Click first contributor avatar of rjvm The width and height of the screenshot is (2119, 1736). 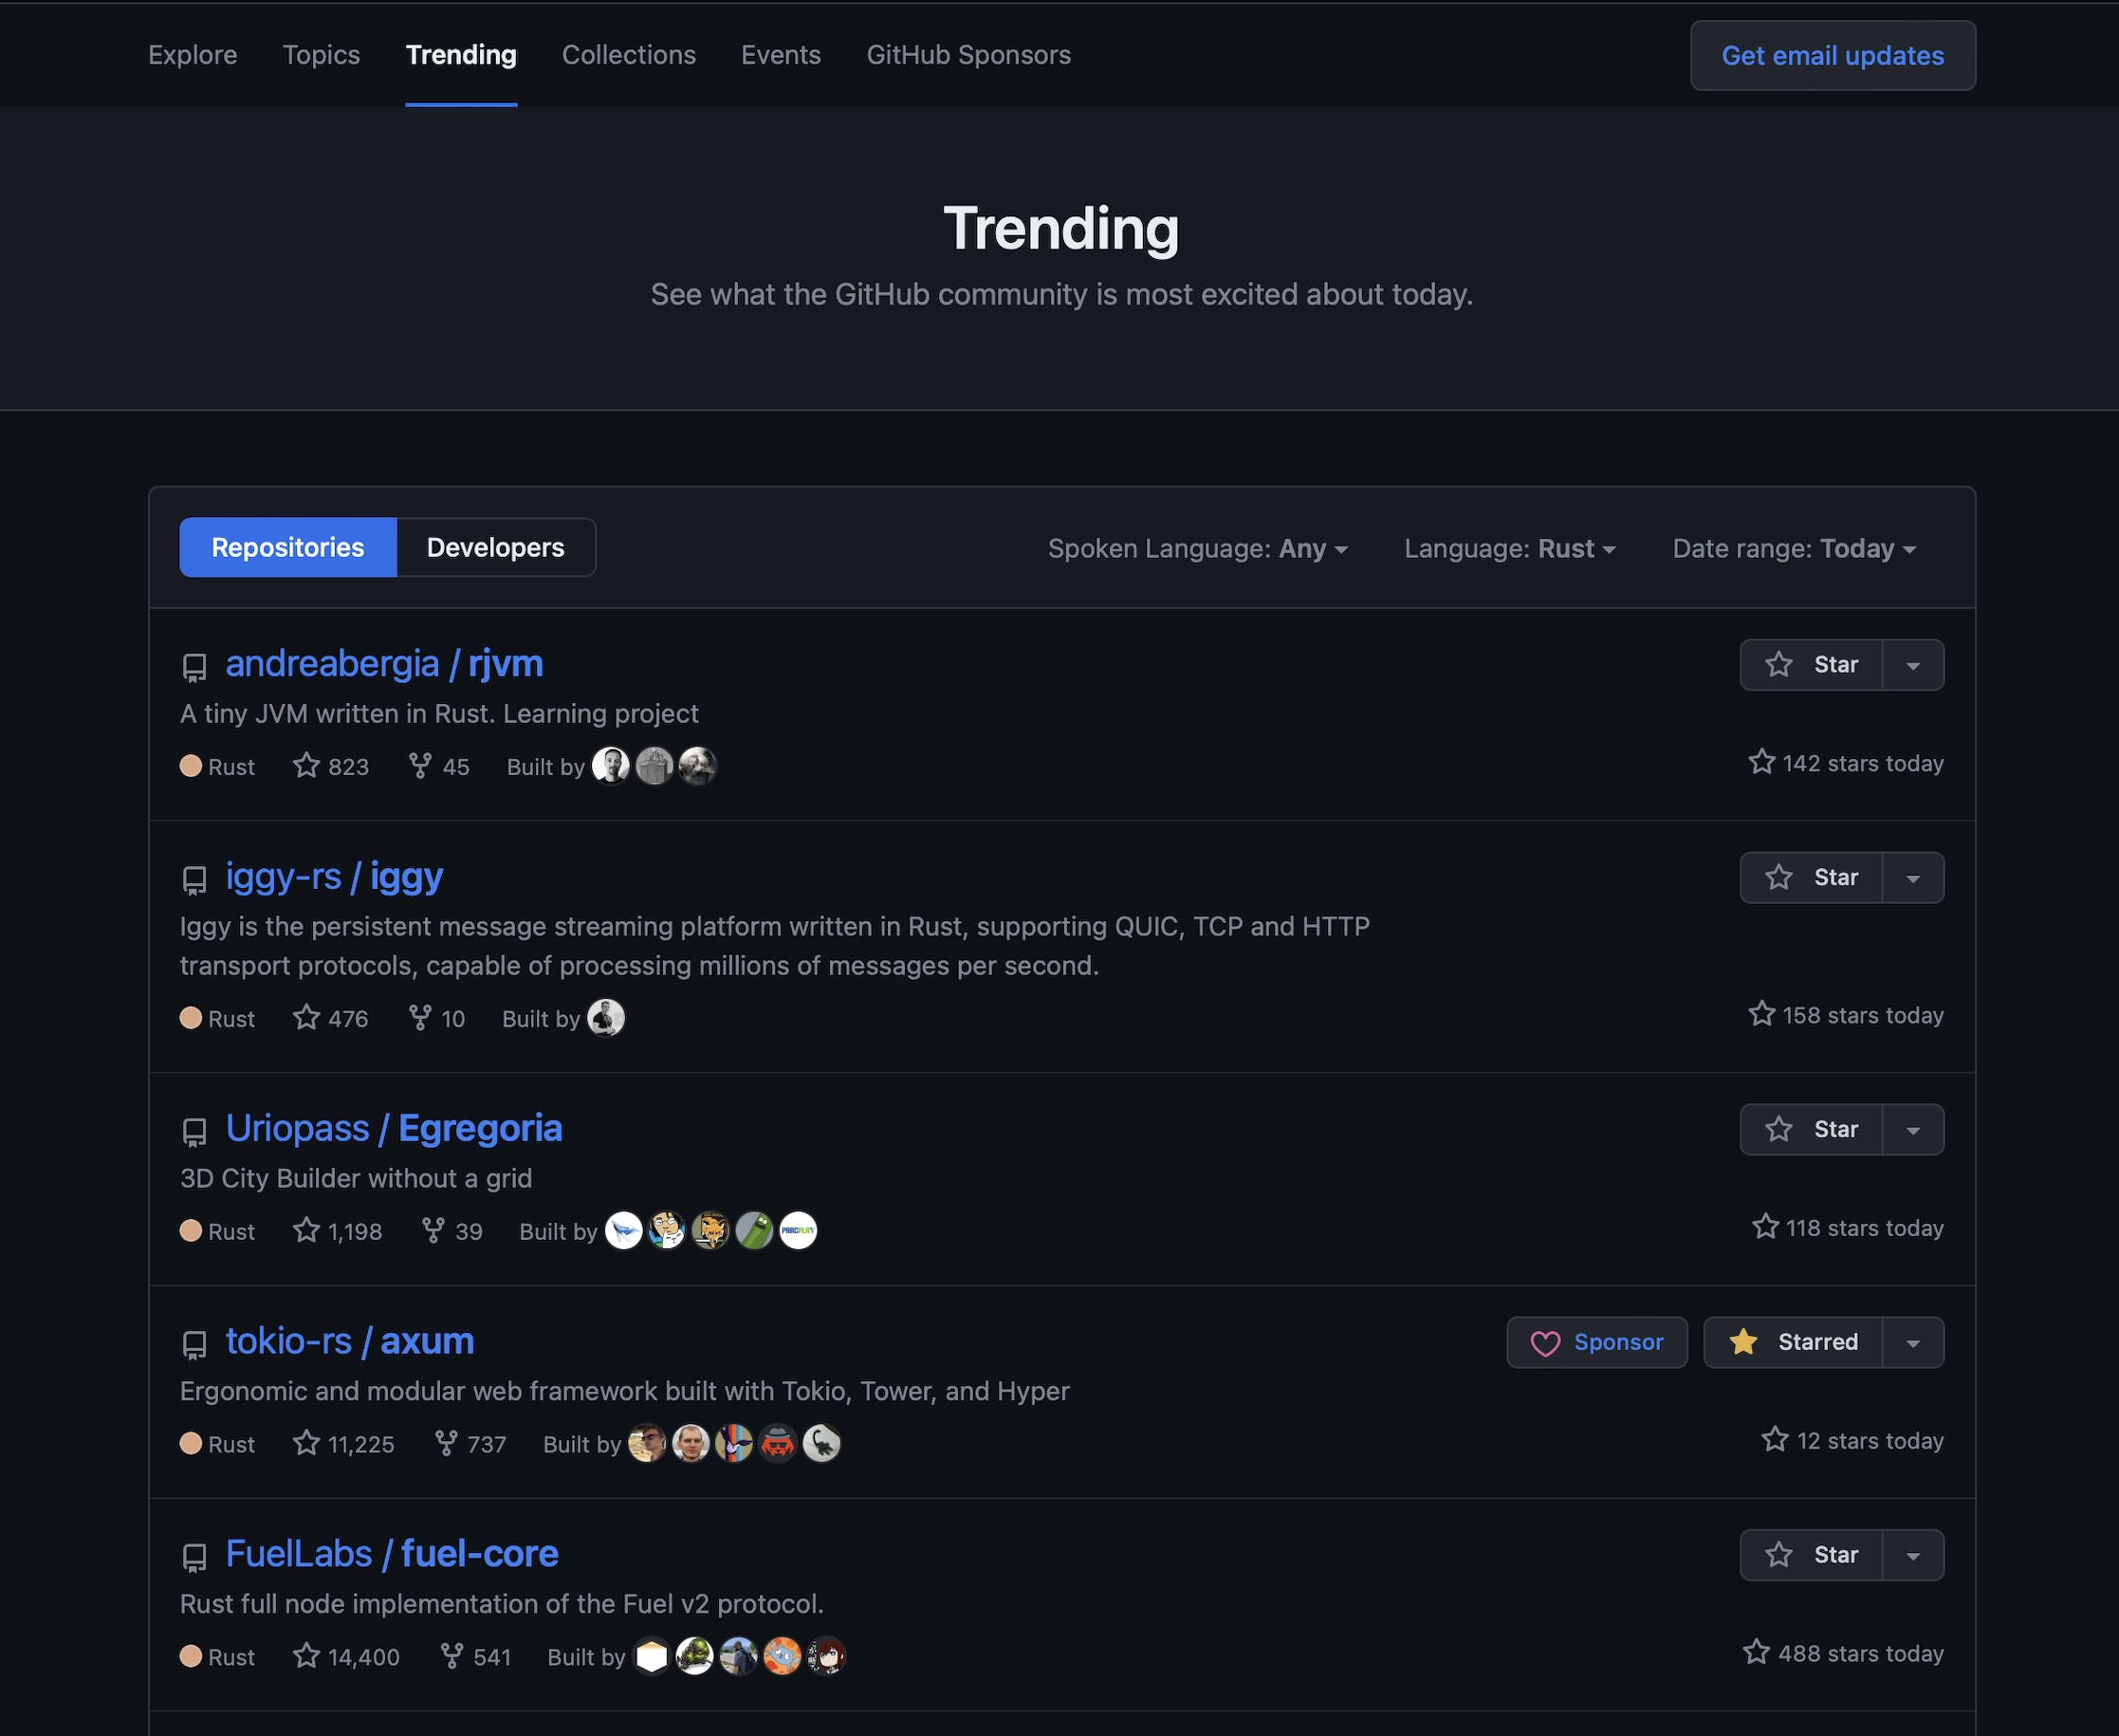click(x=611, y=766)
